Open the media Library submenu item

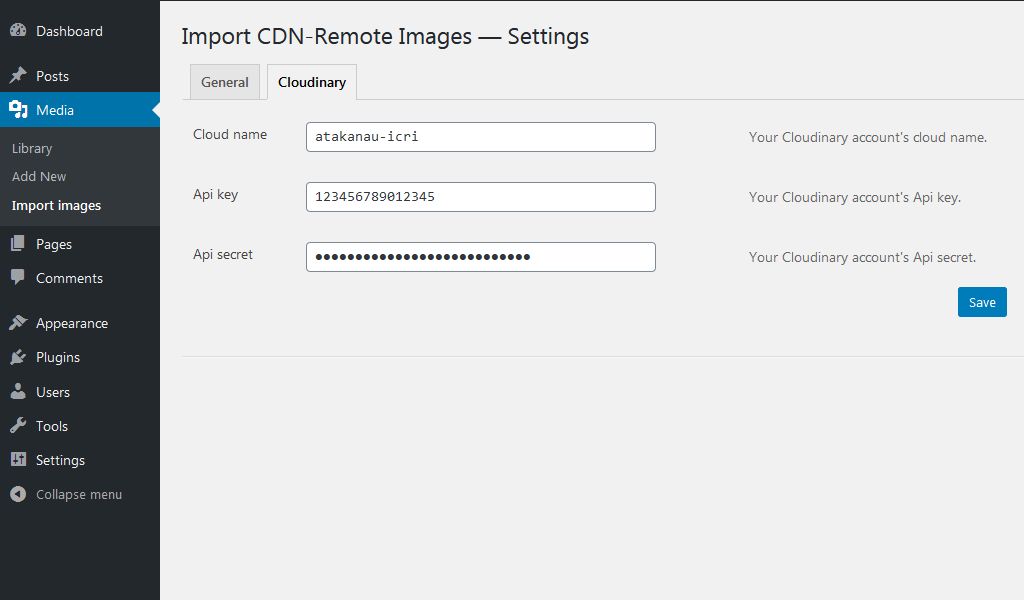(x=32, y=148)
